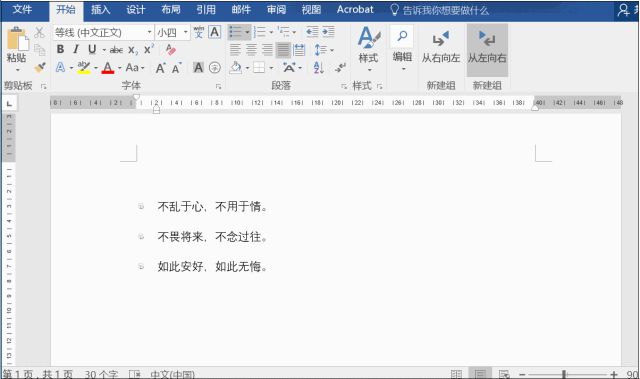Toggle strikethrough formatting
This screenshot has width=640, height=379.
pos(116,50)
